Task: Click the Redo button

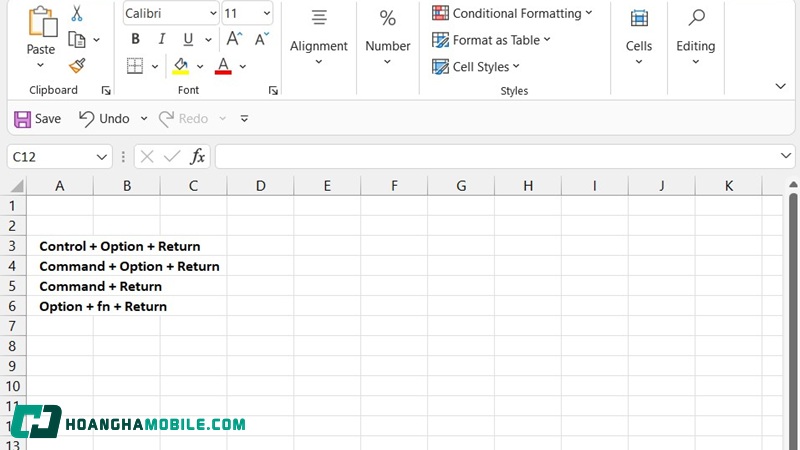Action: click(184, 119)
